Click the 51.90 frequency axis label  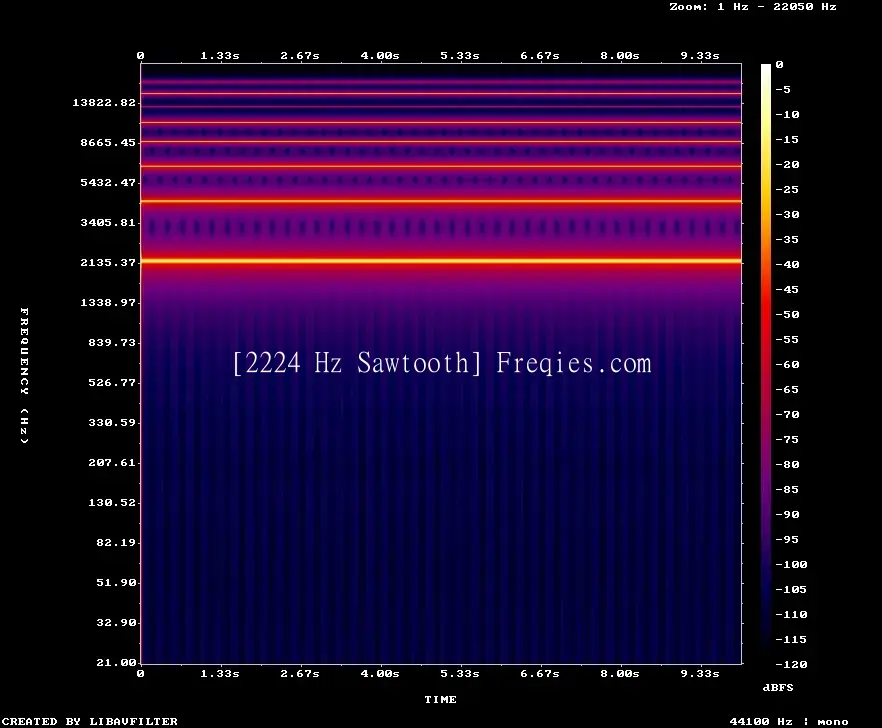[x=116, y=582]
